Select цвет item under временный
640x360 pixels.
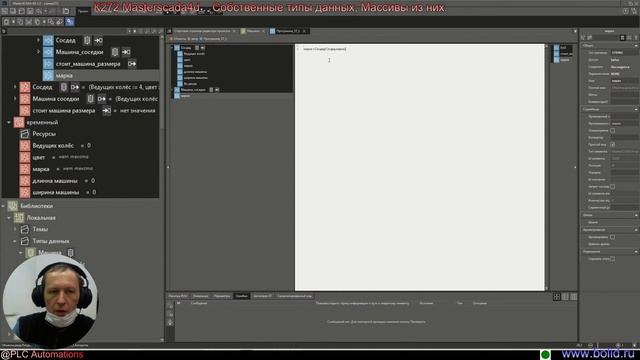click(39, 157)
